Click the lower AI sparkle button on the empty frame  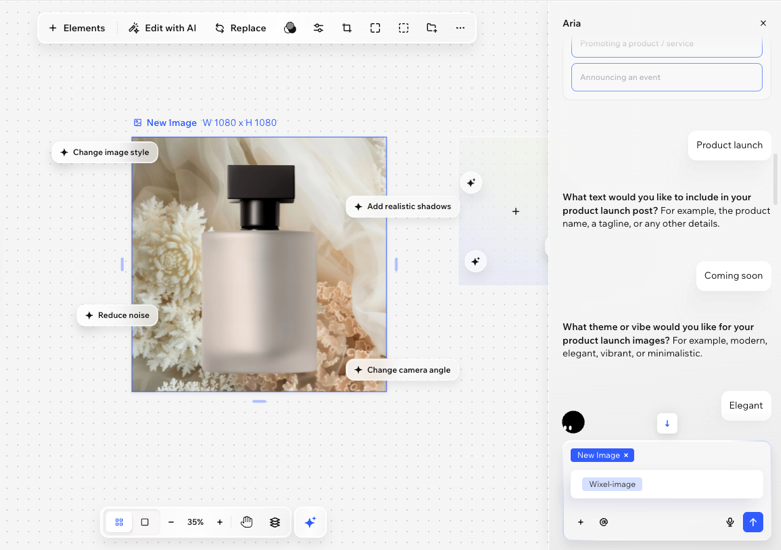[475, 262]
